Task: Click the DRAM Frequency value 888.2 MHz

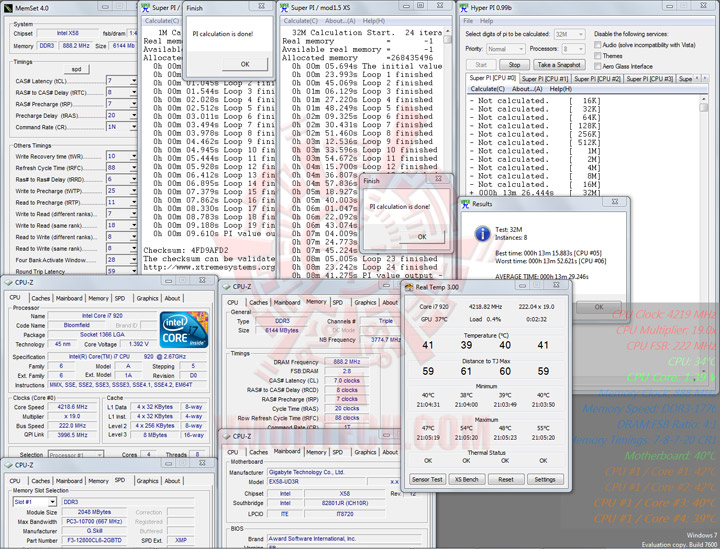Action: (347, 362)
